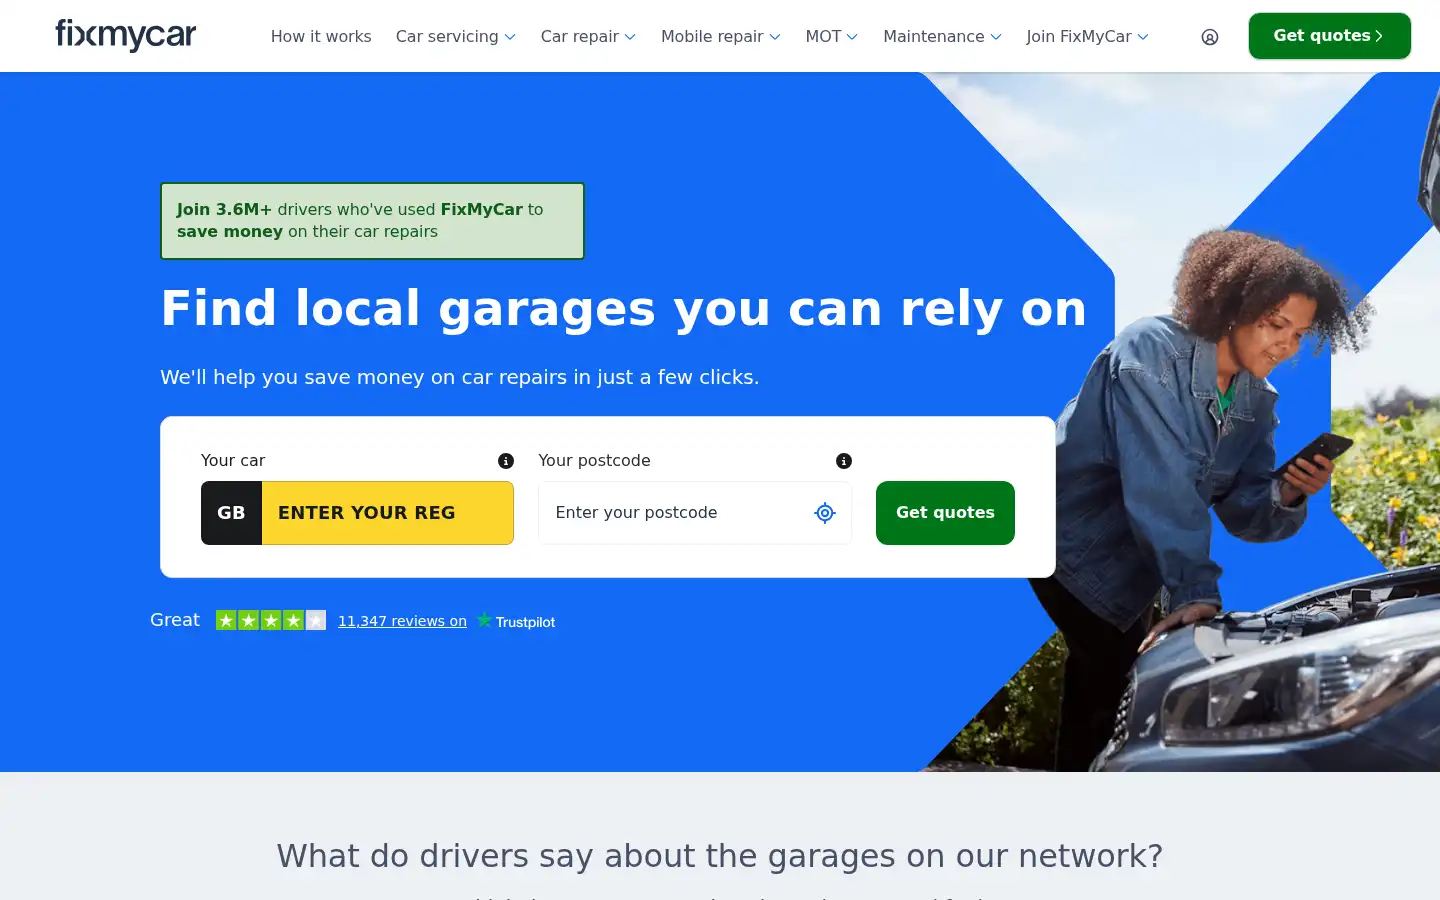Screen dimensions: 1440x900
Task: Expand the Mobile repair menu
Action: 721,36
